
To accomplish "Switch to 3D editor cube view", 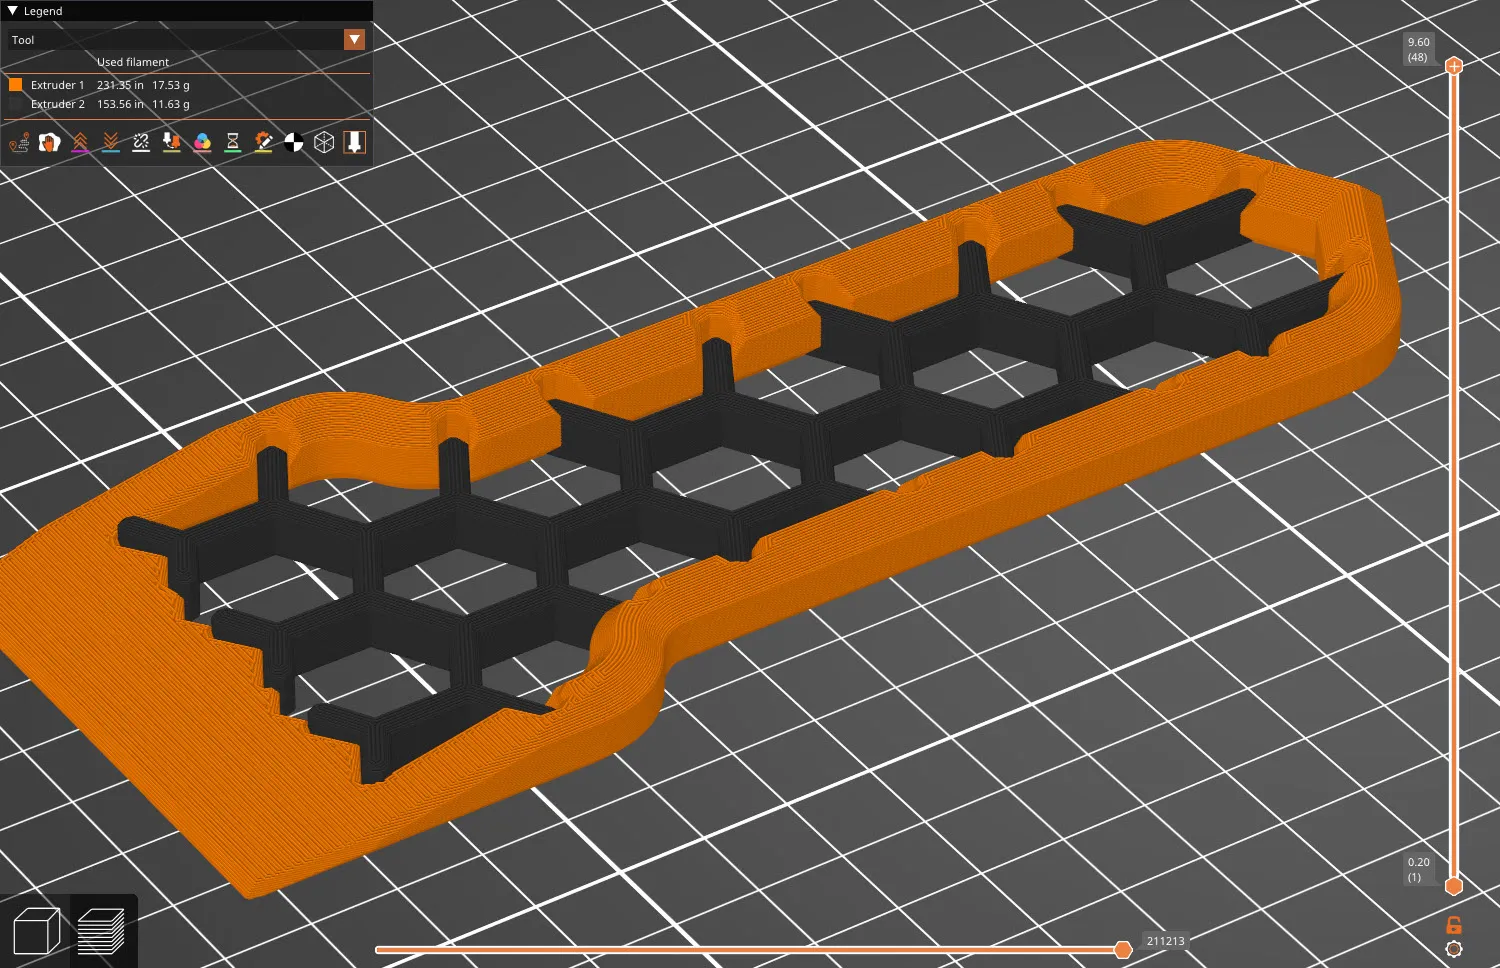I will coord(37,931).
